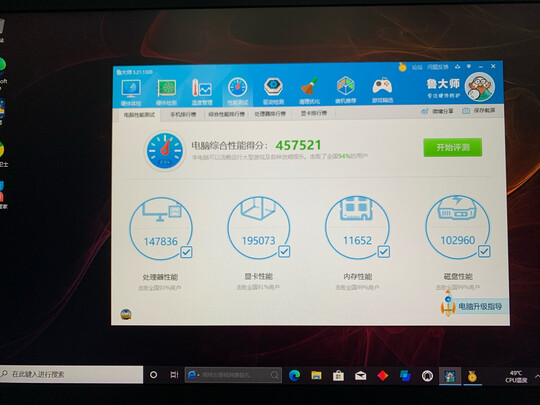Image resolution: width=540 pixels, height=405 pixels.
Task: Select the 性能测试 performance test module
Action: pos(238,92)
